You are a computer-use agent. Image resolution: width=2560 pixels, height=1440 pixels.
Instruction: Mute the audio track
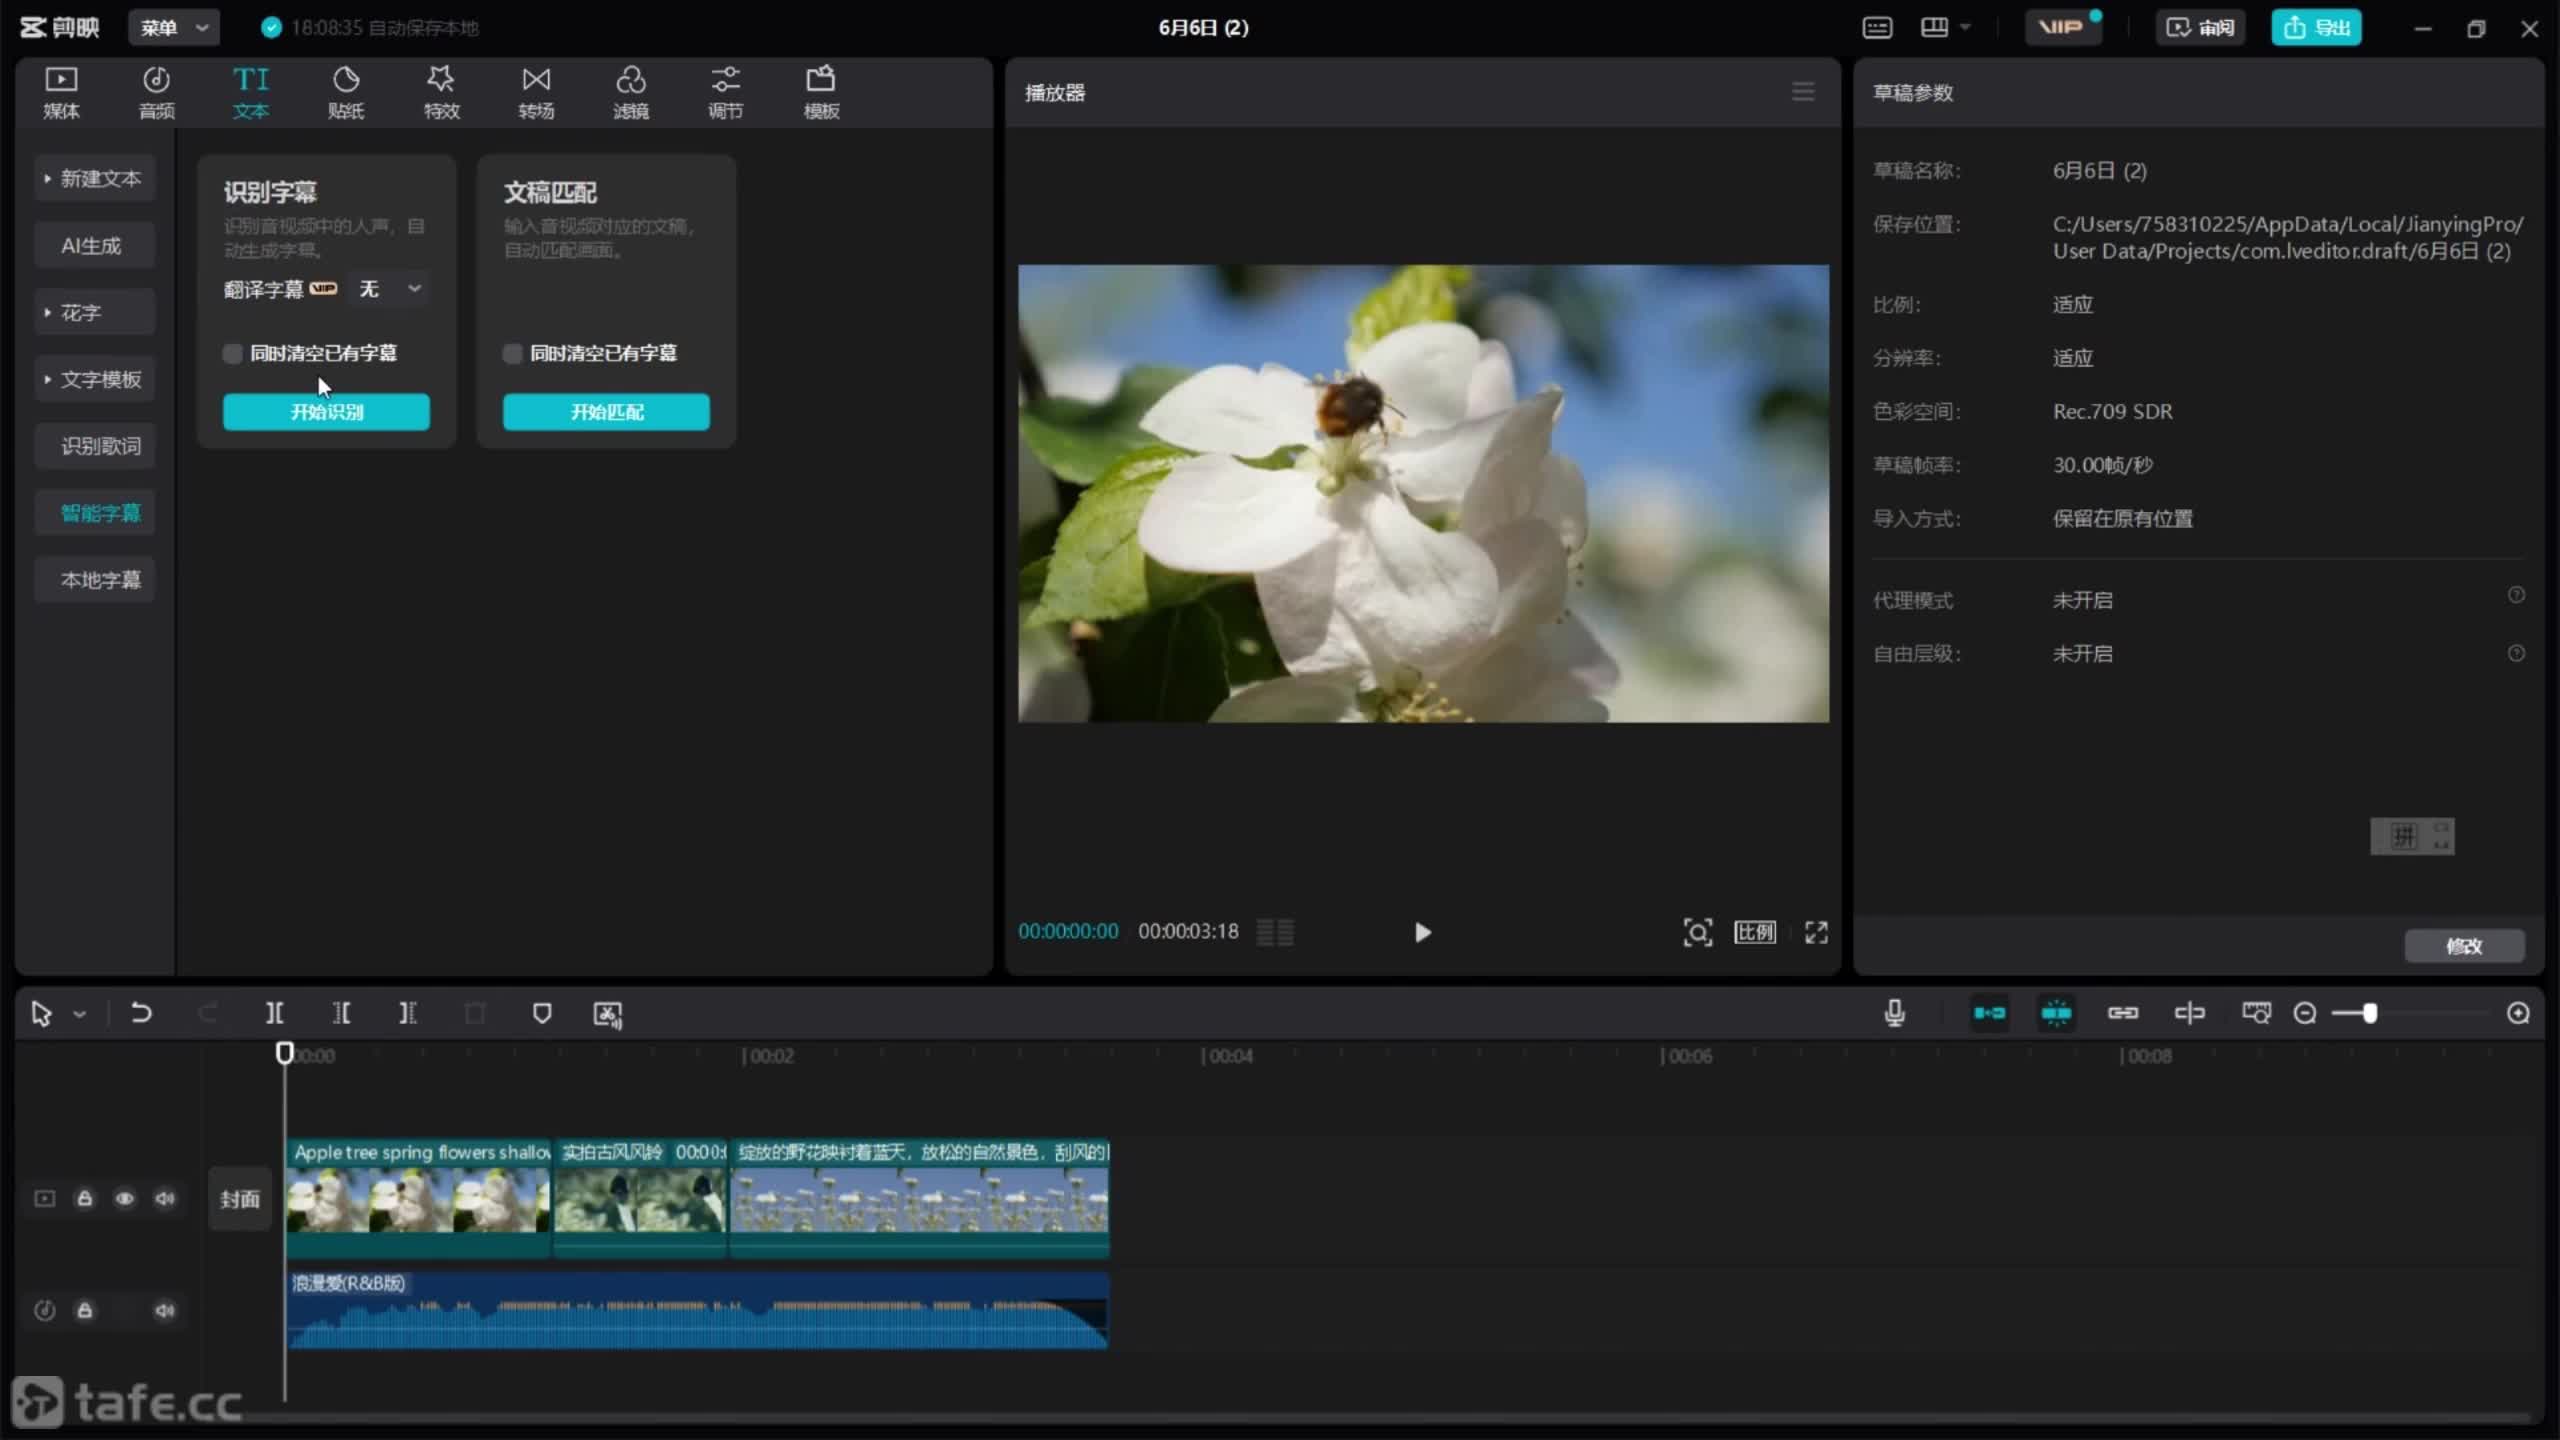tap(165, 1310)
